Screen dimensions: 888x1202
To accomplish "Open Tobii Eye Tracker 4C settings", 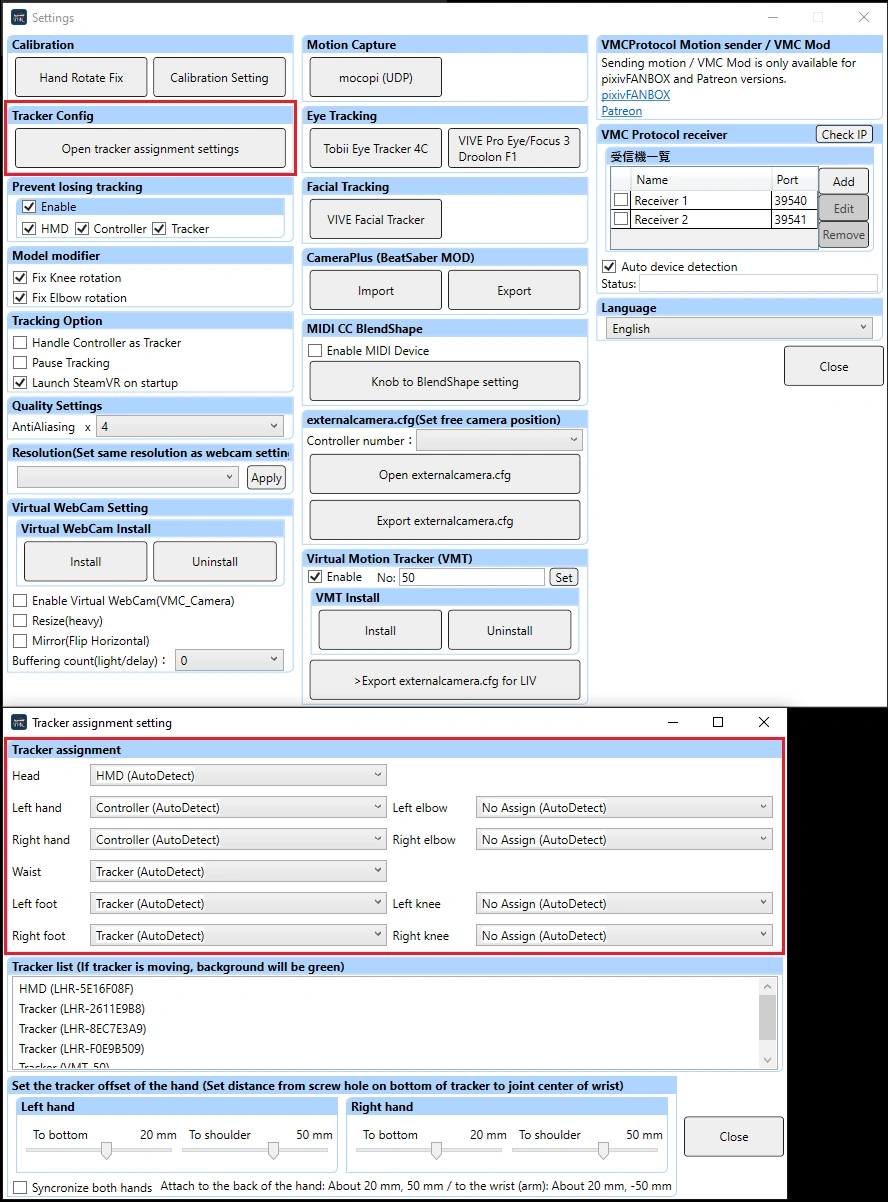I will coord(375,148).
